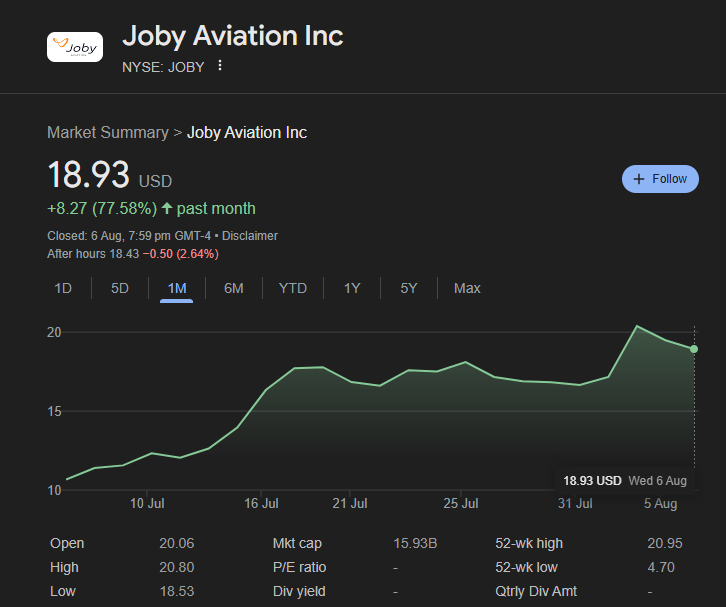This screenshot has height=607, width=726.
Task: Select the 1M chart range tab
Action: coord(177,288)
